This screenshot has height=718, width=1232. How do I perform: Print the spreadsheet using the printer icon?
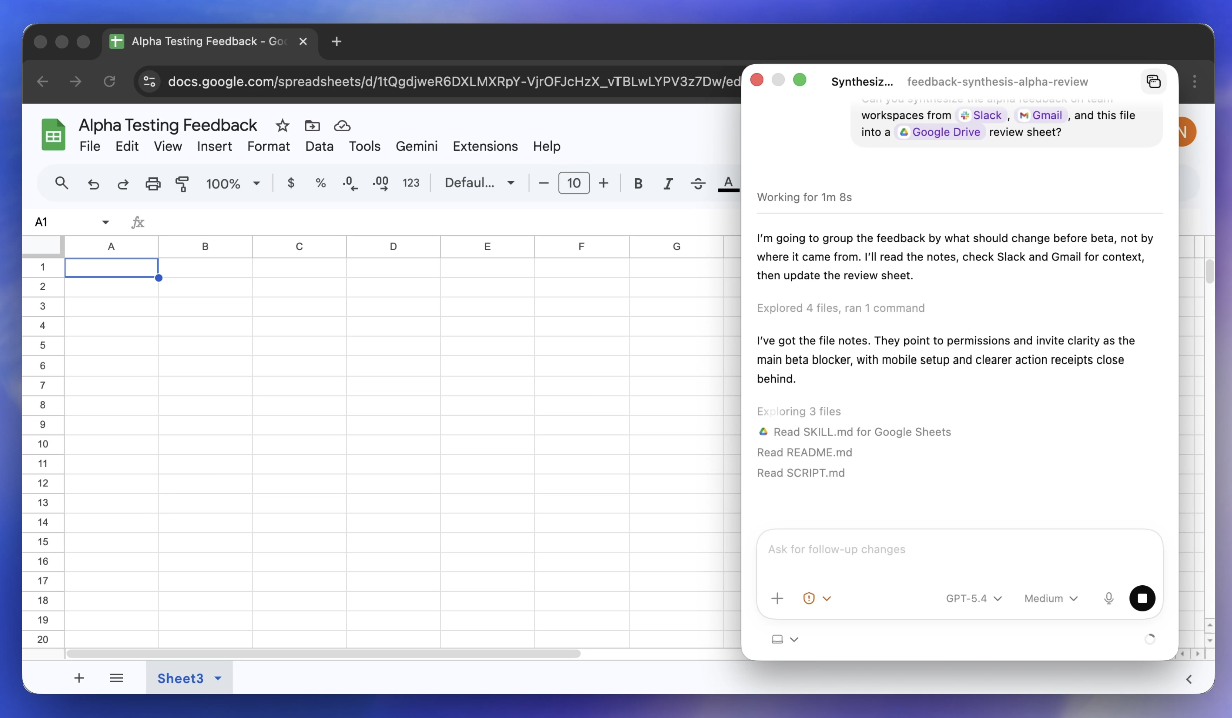(x=153, y=183)
